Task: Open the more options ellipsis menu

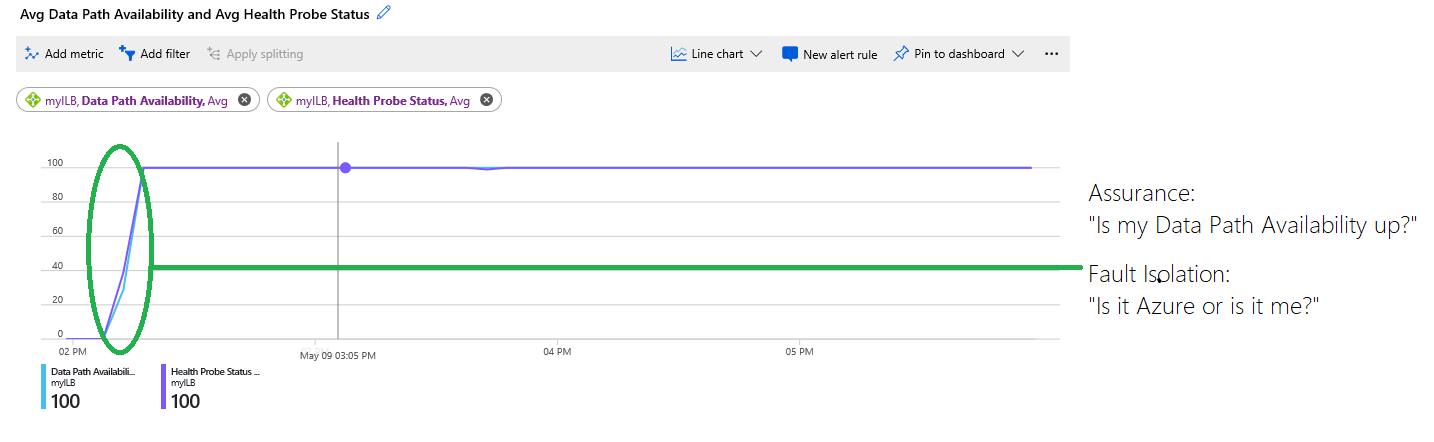Action: pyautogui.click(x=1051, y=54)
